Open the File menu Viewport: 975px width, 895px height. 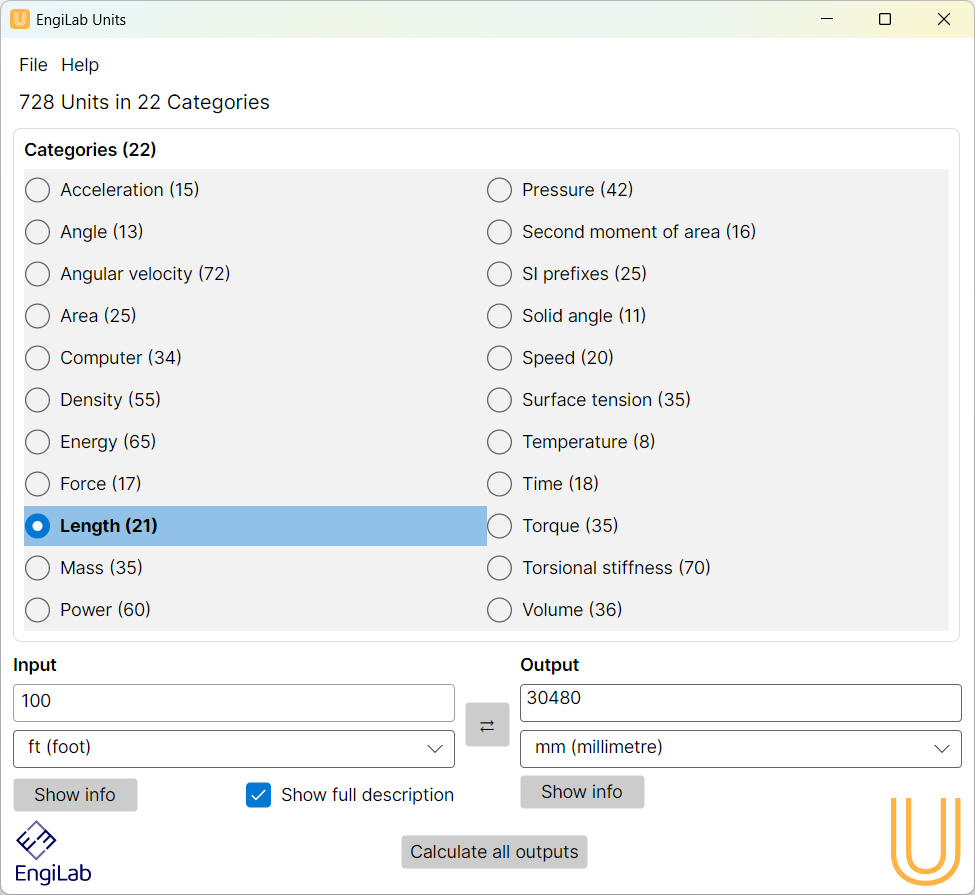point(33,65)
